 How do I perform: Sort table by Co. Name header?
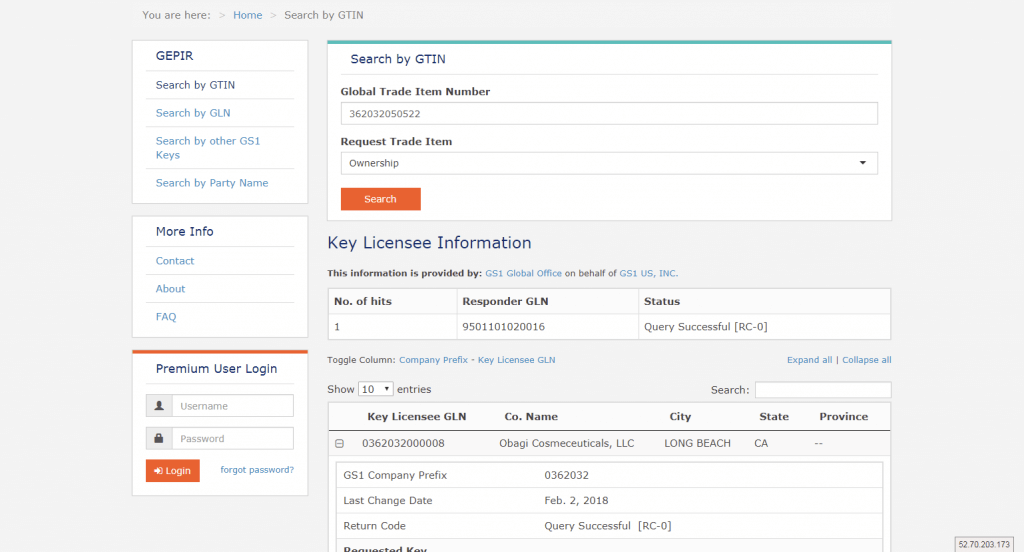tap(531, 417)
